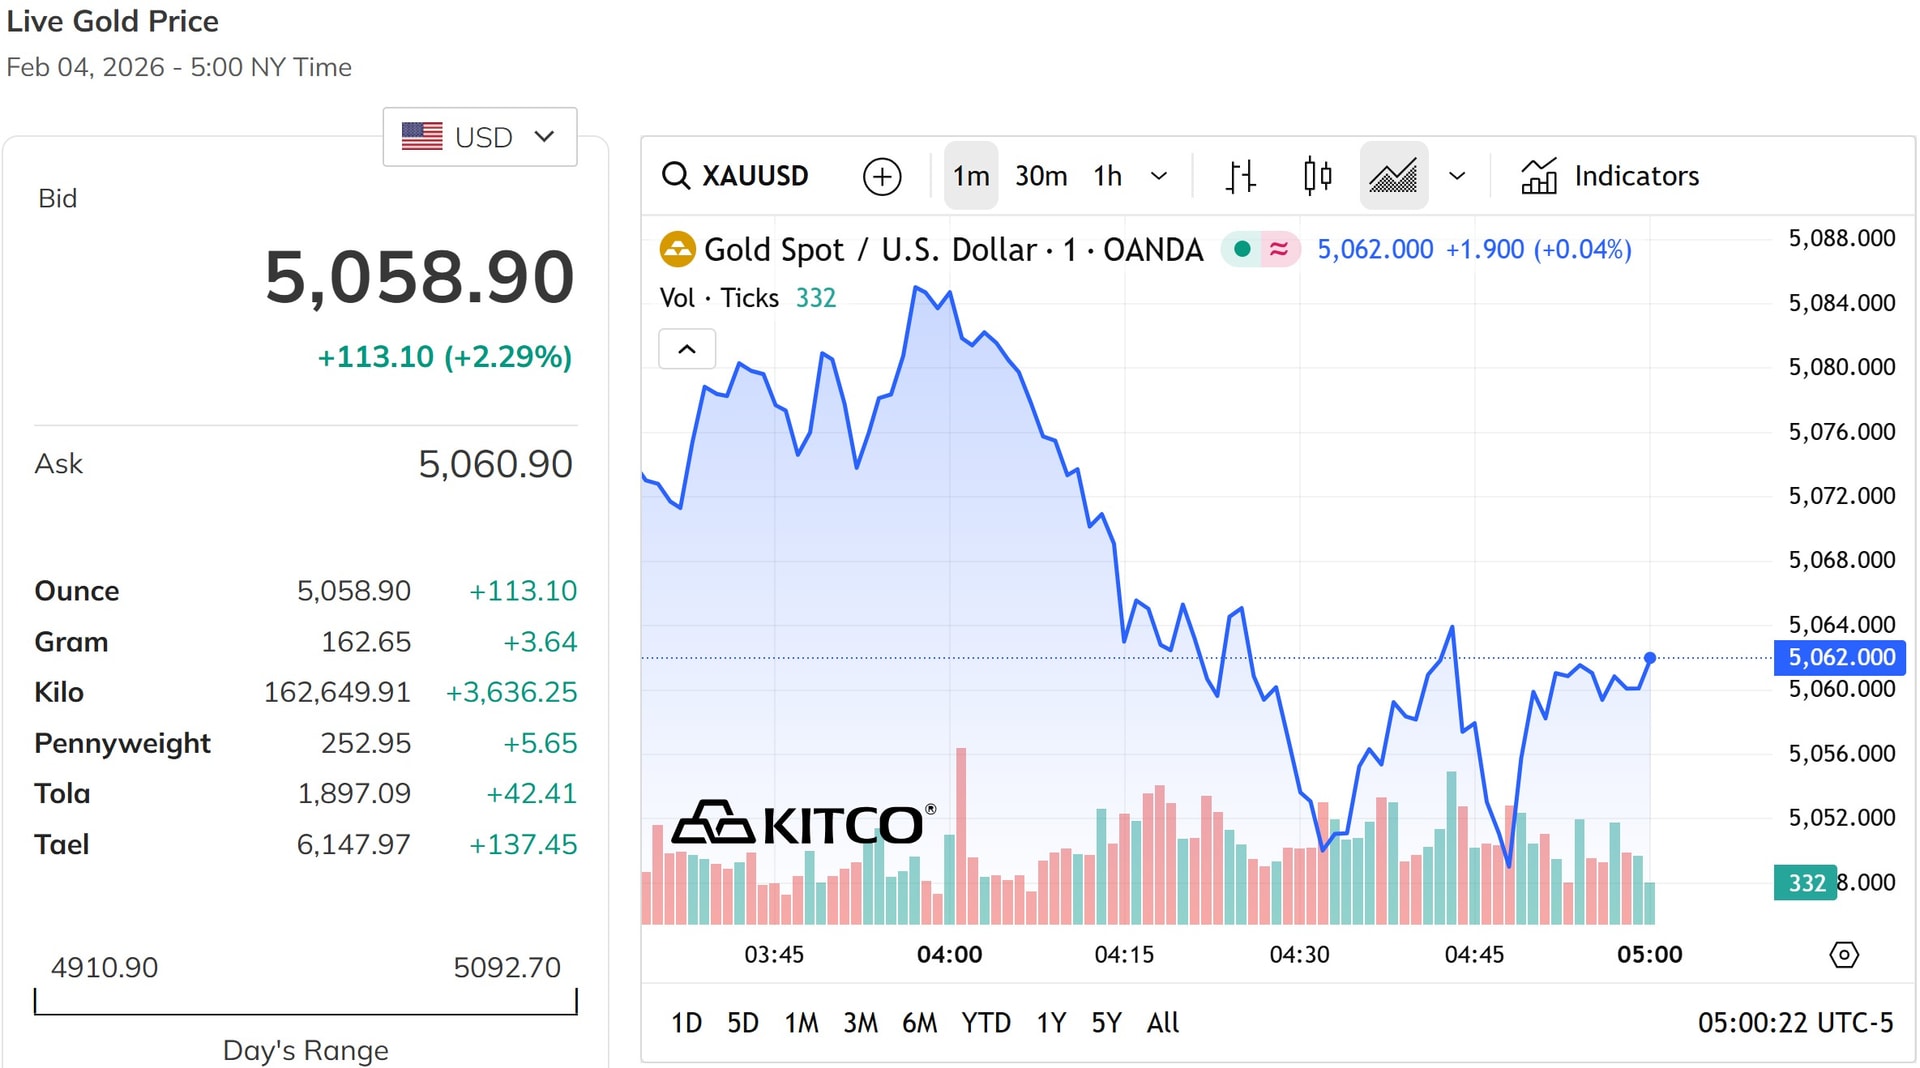Click the Day's Range bar

(x=305, y=1002)
